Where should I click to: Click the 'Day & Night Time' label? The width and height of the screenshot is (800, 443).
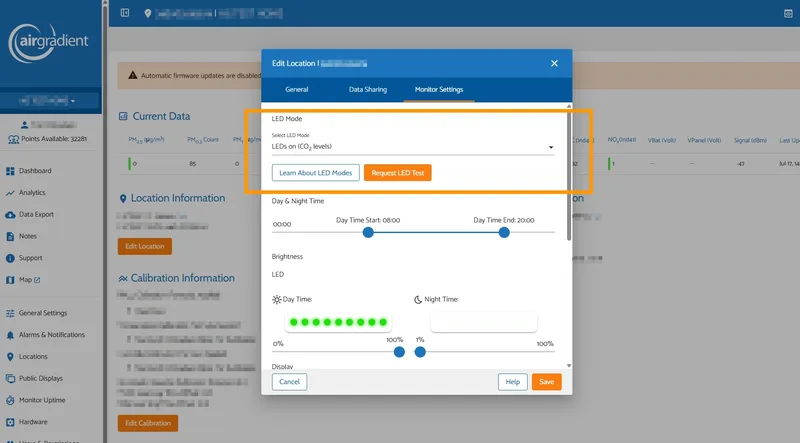[x=298, y=201]
